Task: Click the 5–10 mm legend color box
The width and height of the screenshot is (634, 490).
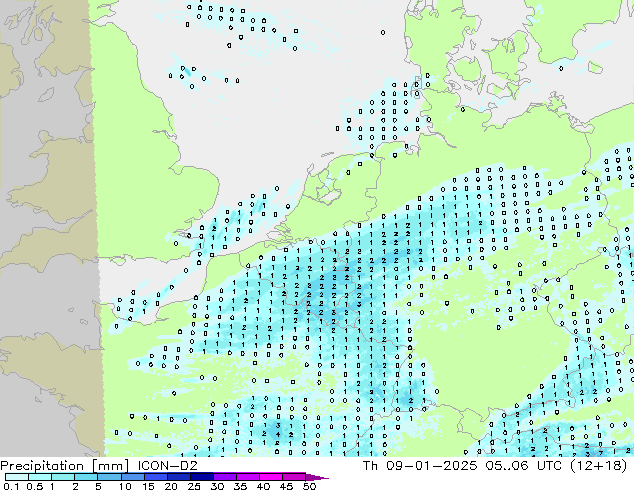Action: (x=109, y=477)
